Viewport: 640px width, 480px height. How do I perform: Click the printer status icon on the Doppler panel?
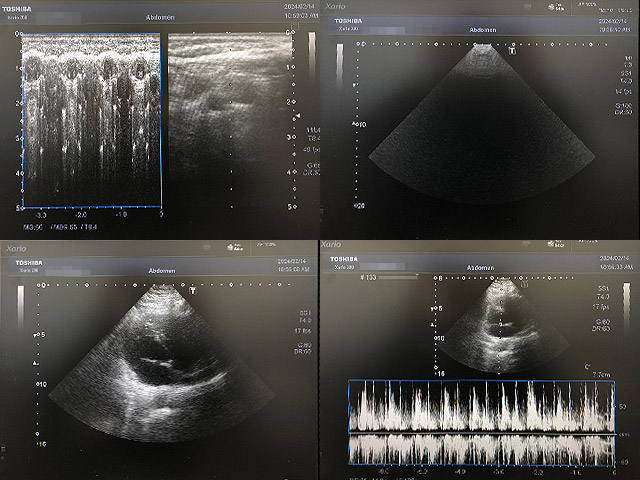tap(556, 244)
